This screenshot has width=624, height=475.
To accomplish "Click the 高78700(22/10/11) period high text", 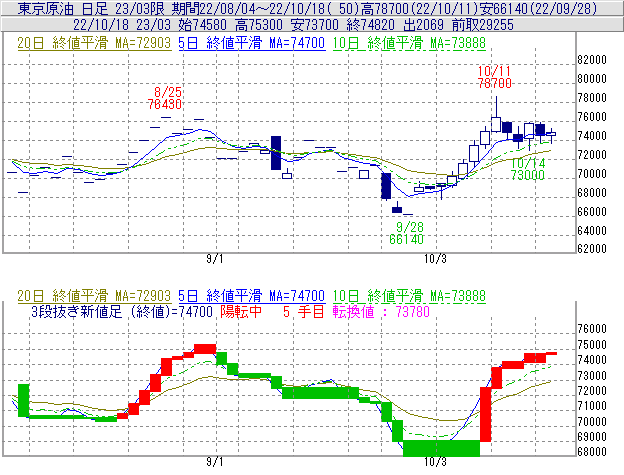I will click(x=420, y=8).
